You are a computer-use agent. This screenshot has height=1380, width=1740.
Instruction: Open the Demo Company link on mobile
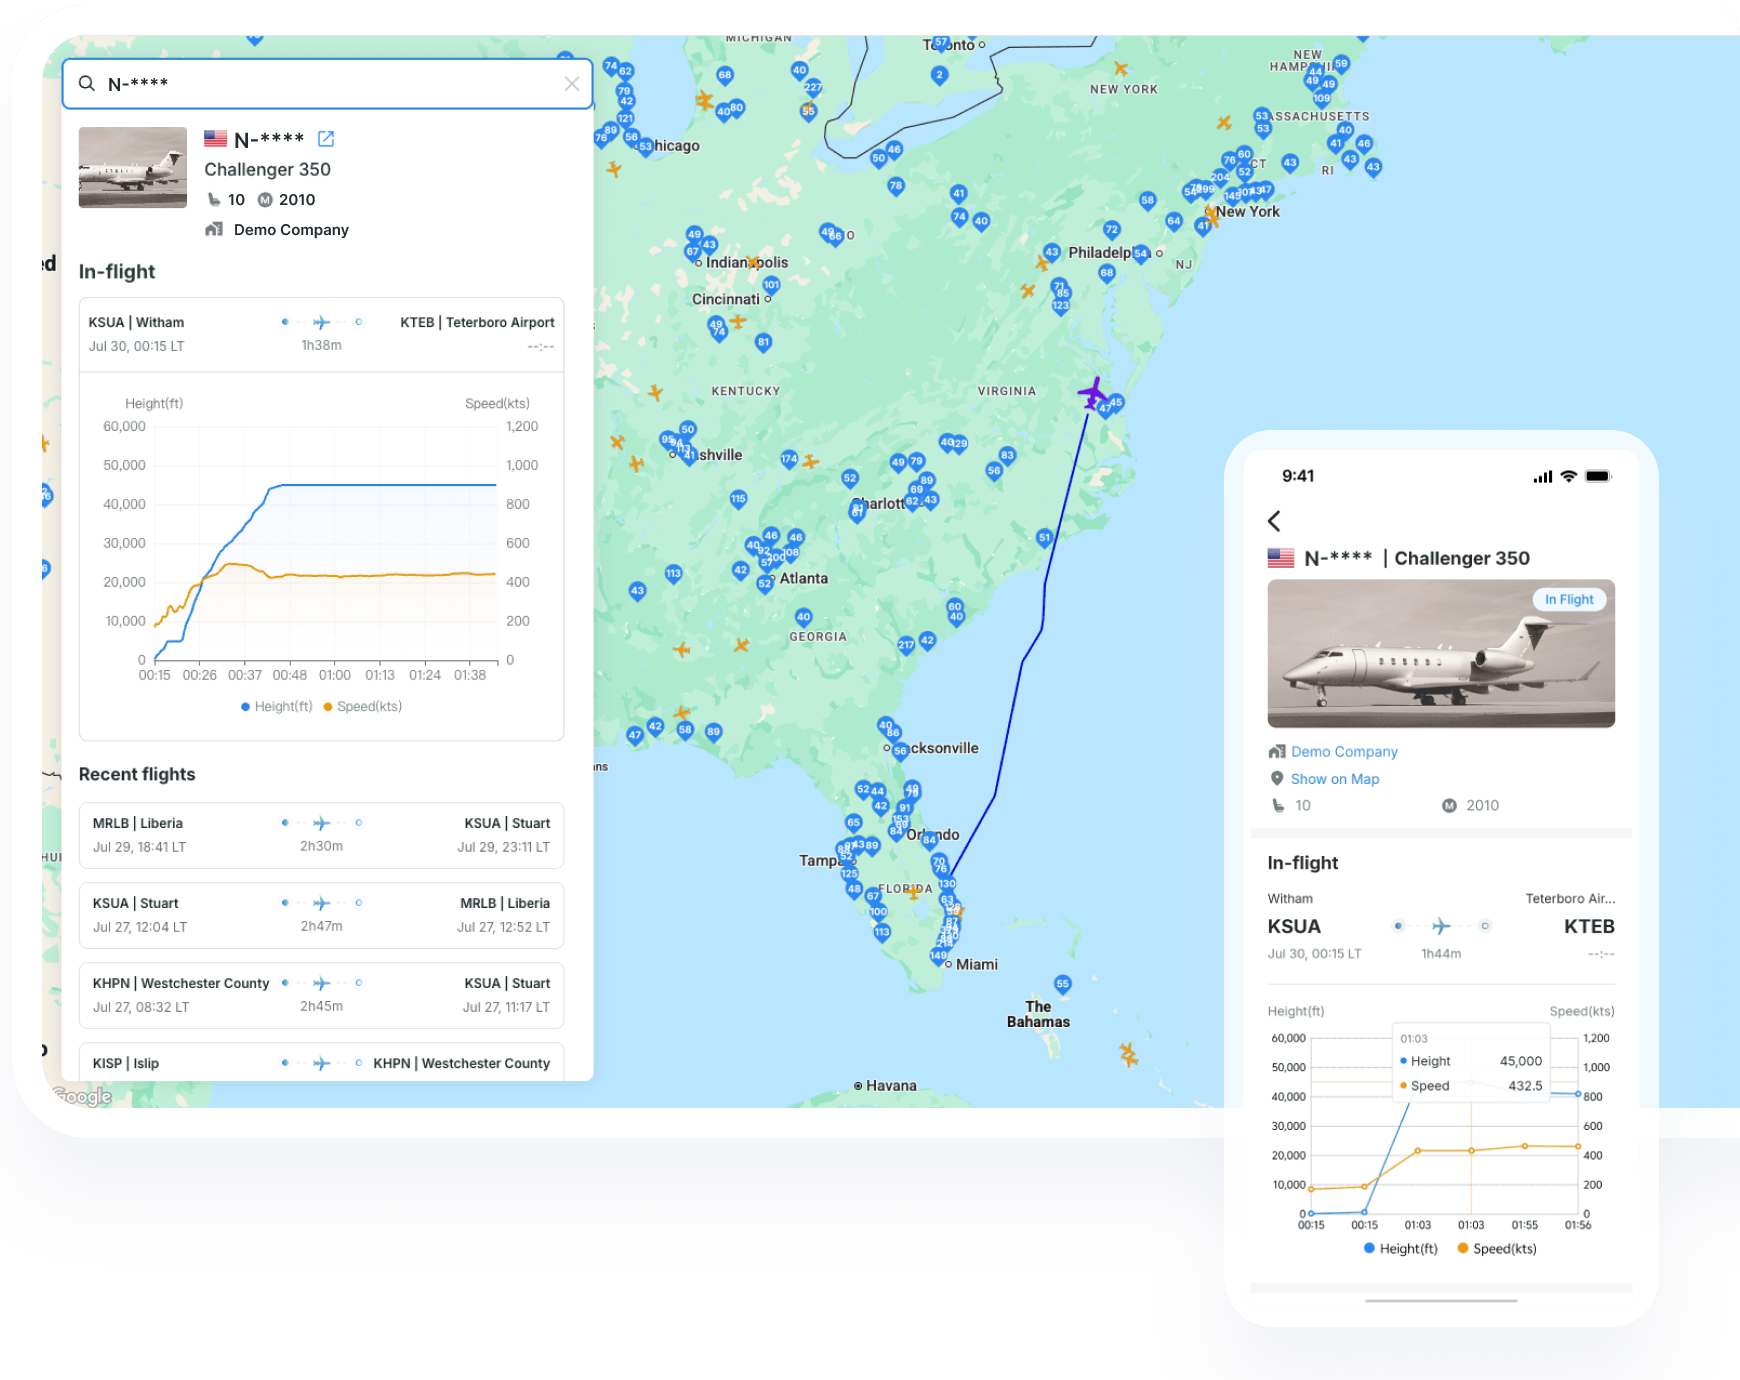click(1343, 751)
